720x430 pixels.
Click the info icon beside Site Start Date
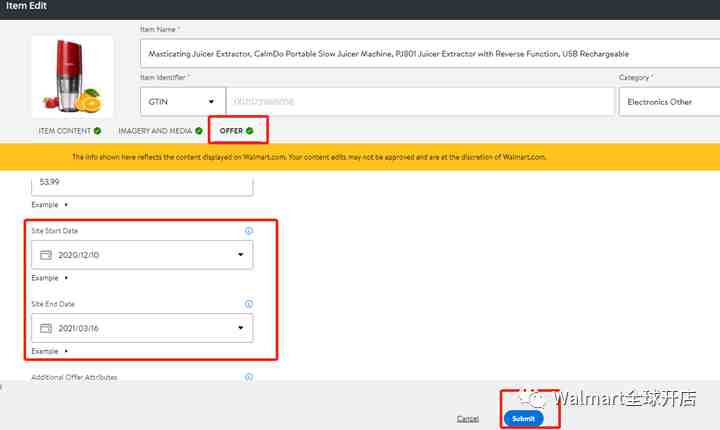(x=248, y=231)
